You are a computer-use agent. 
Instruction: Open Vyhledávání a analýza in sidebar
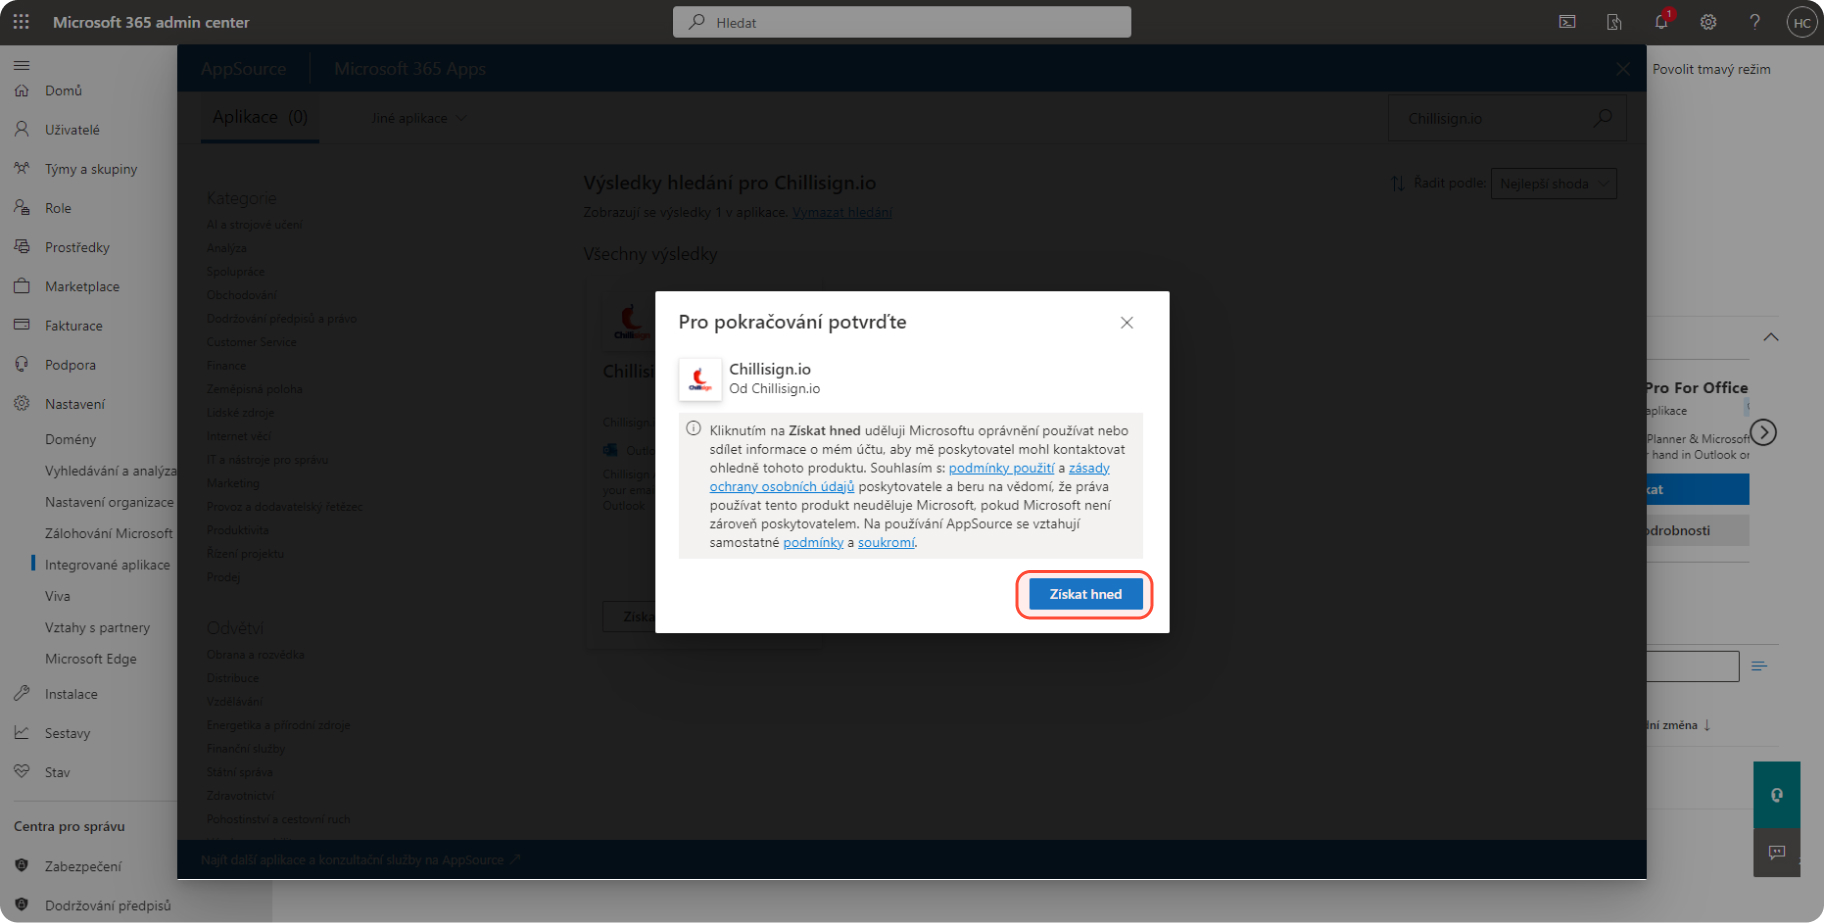110,470
